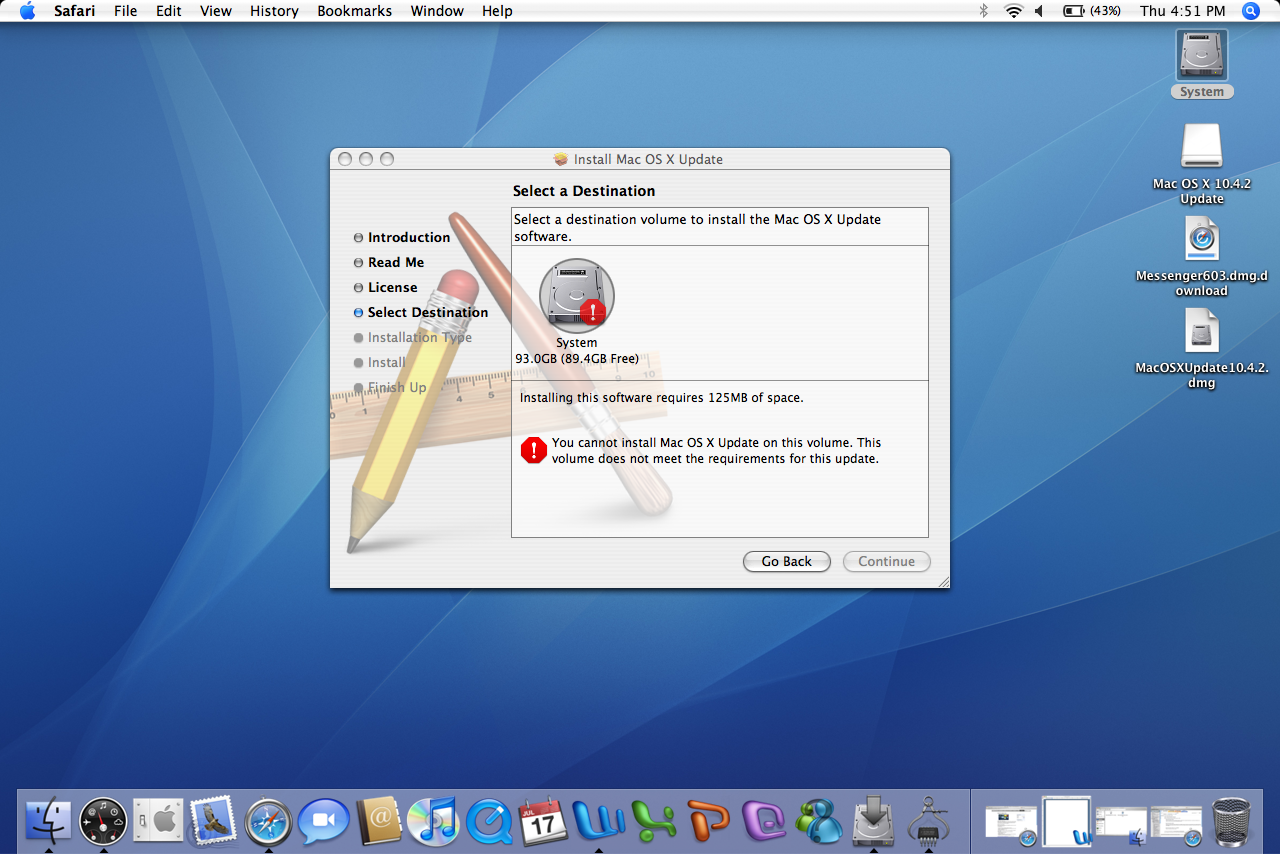This screenshot has width=1280, height=854.
Task: Click the volume speaker icon in menu bar
Action: 1039,11
